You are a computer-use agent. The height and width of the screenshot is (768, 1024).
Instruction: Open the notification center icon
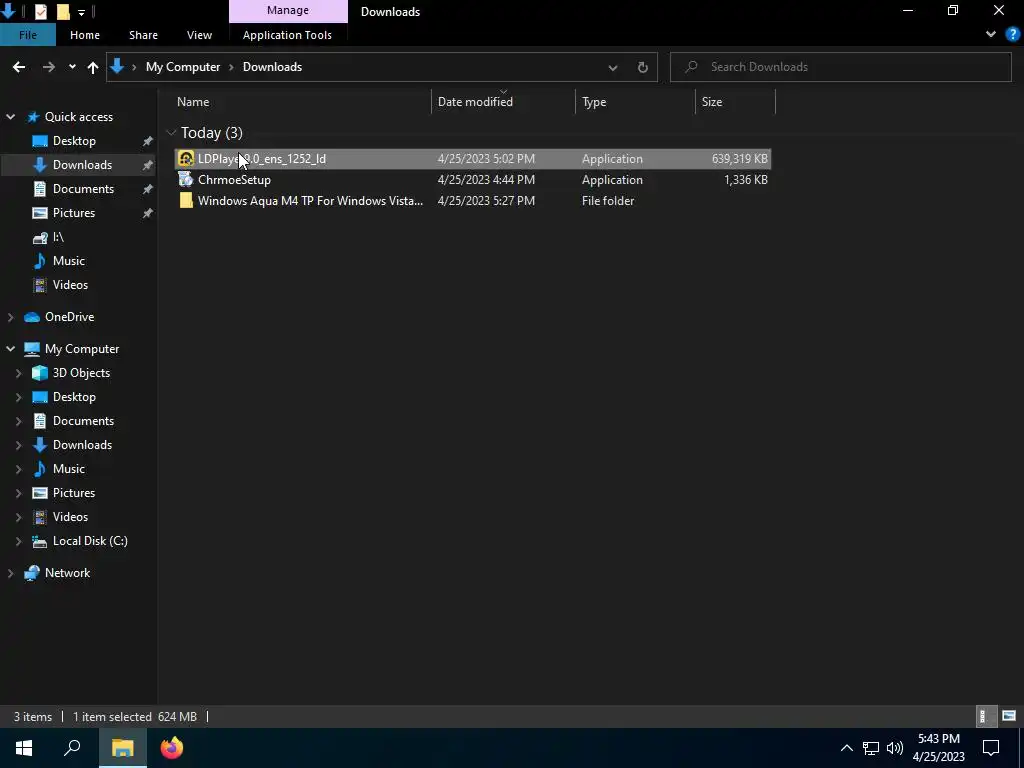pos(991,748)
